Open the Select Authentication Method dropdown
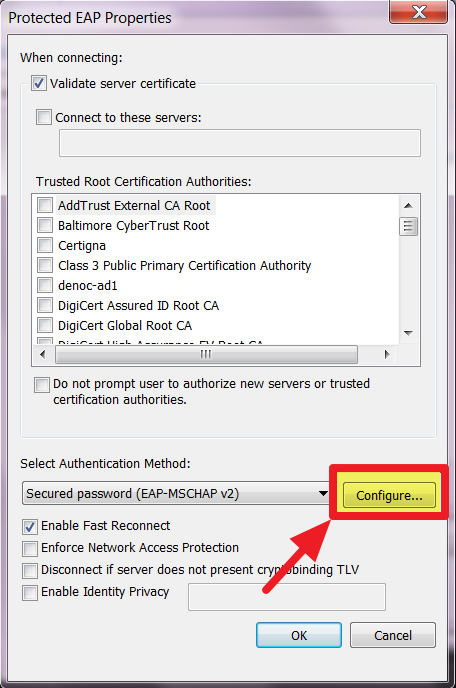The height and width of the screenshot is (688, 456). pyautogui.click(x=176, y=493)
